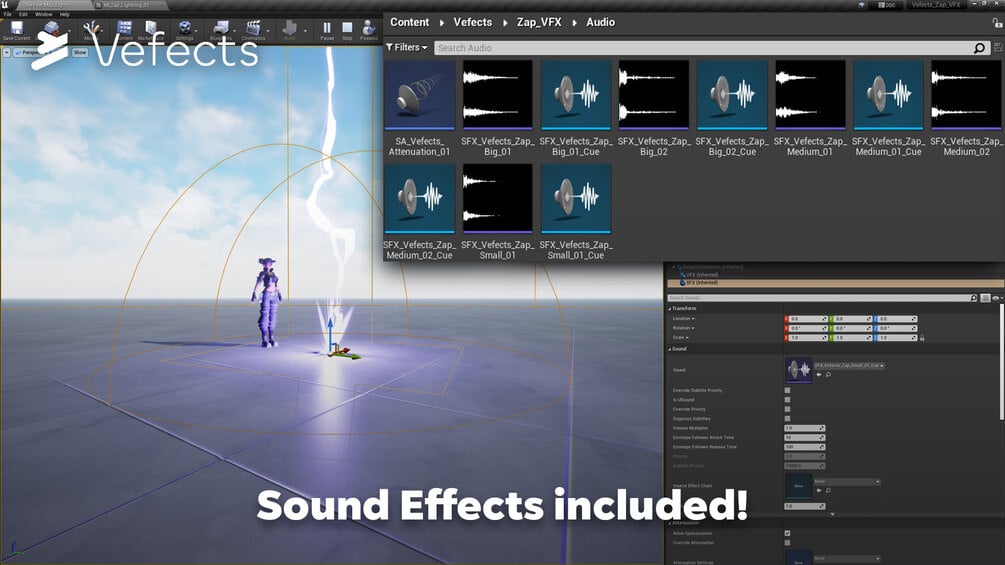The width and height of the screenshot is (1005, 565).
Task: Click the Location X value field
Action: pyautogui.click(x=806, y=318)
